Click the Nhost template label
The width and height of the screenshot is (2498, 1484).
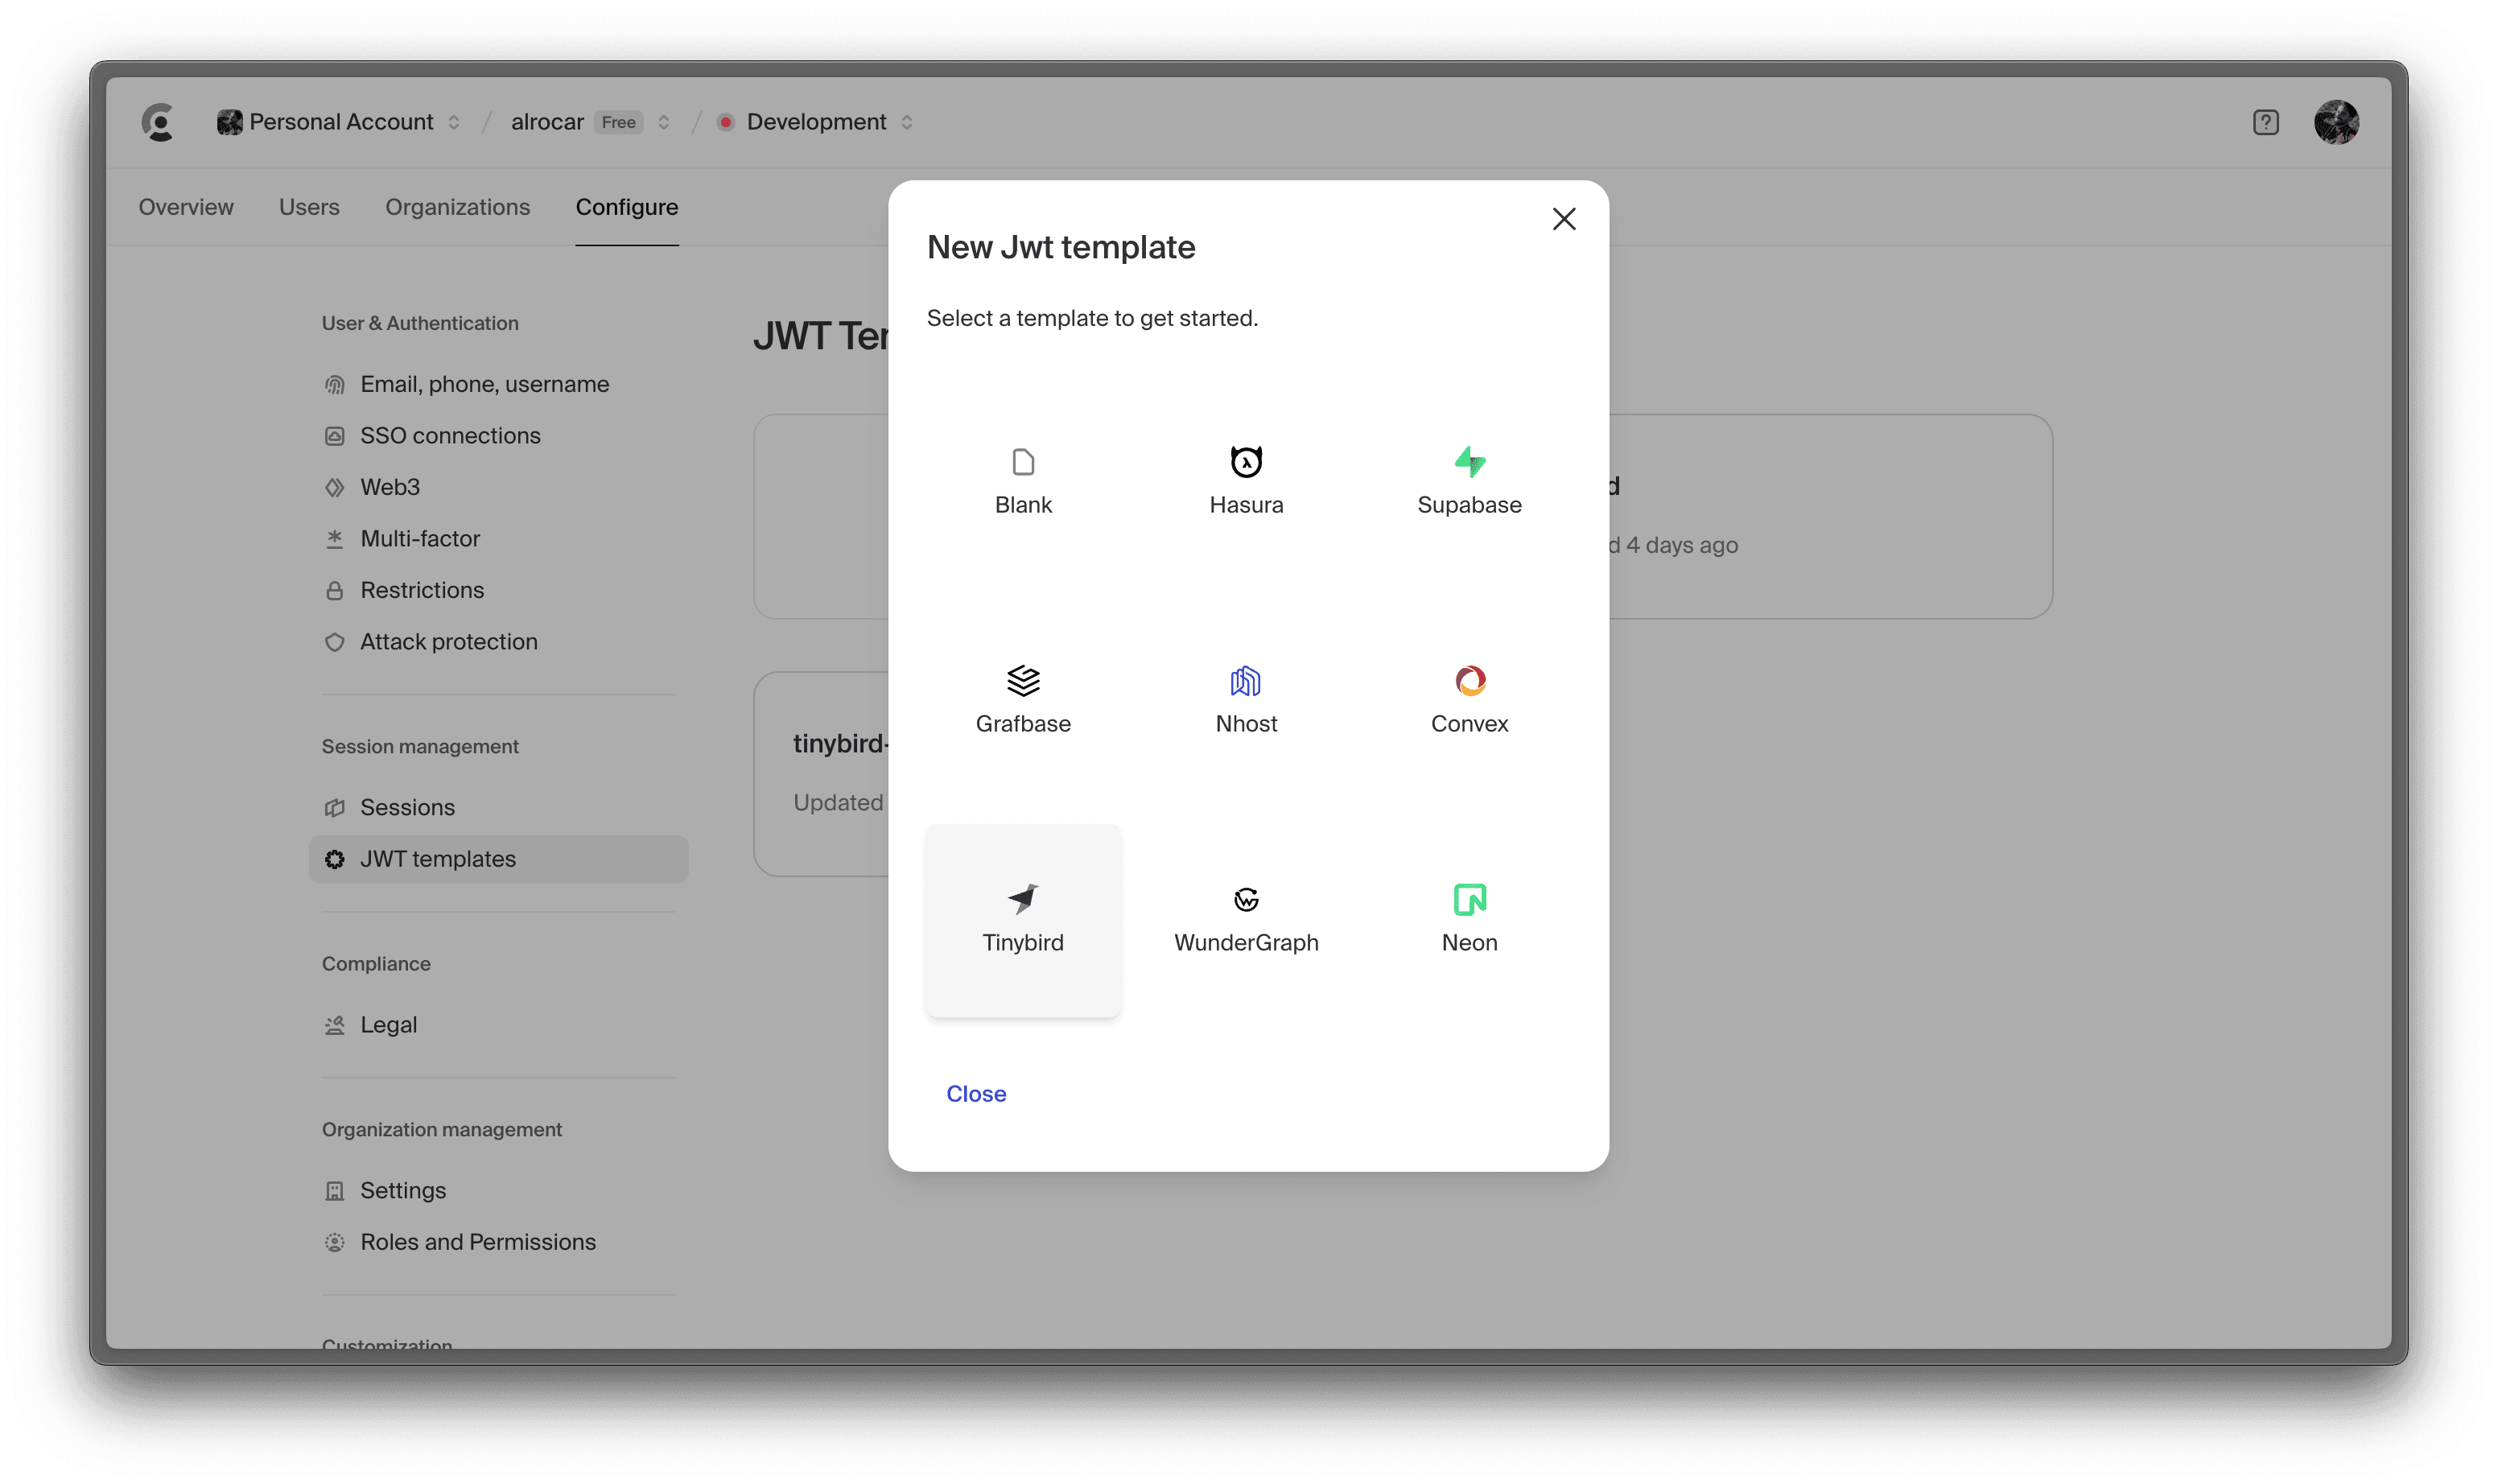(x=1246, y=724)
